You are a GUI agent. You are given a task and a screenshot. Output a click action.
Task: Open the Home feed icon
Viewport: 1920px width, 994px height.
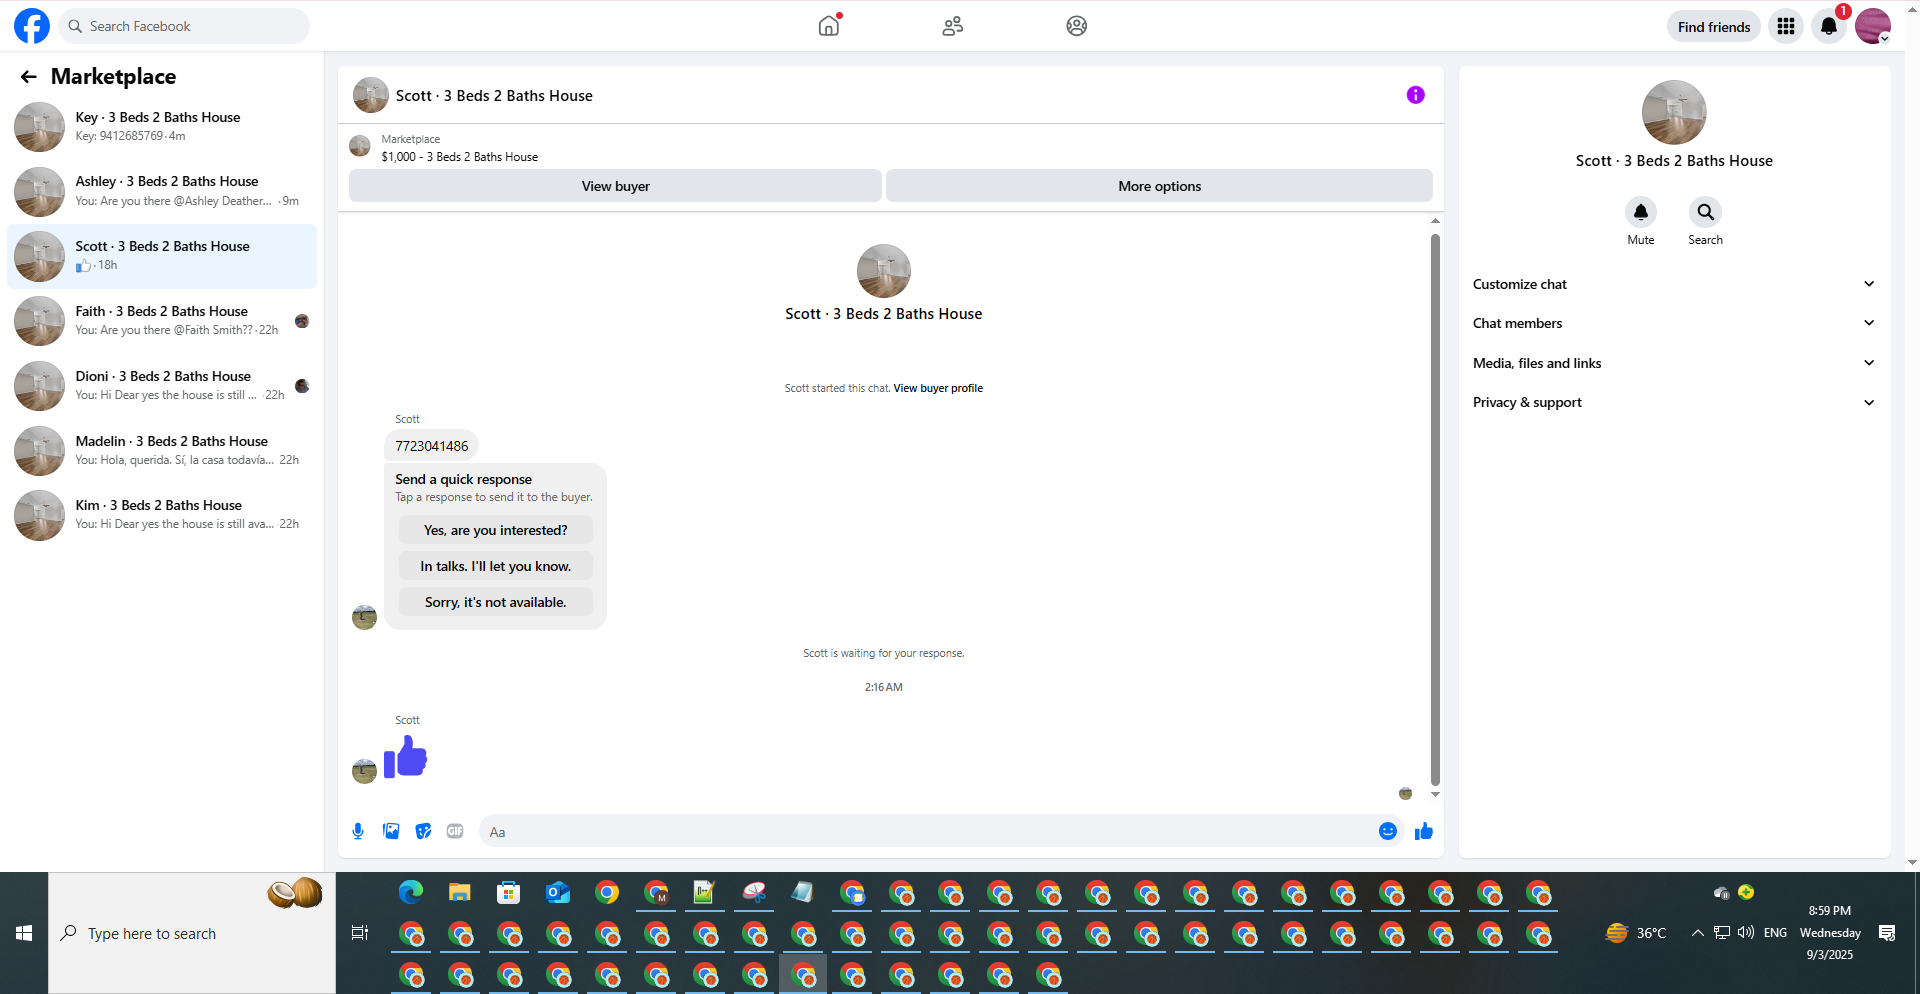point(829,26)
